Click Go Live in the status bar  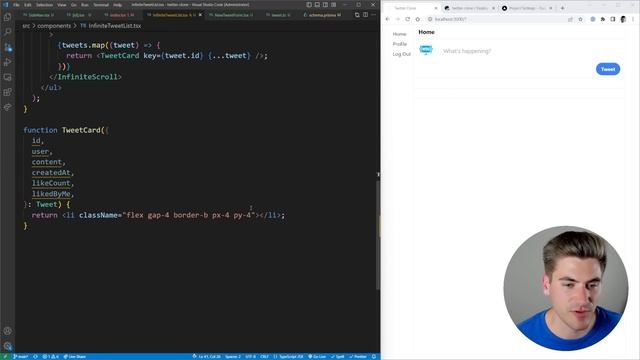pos(317,356)
